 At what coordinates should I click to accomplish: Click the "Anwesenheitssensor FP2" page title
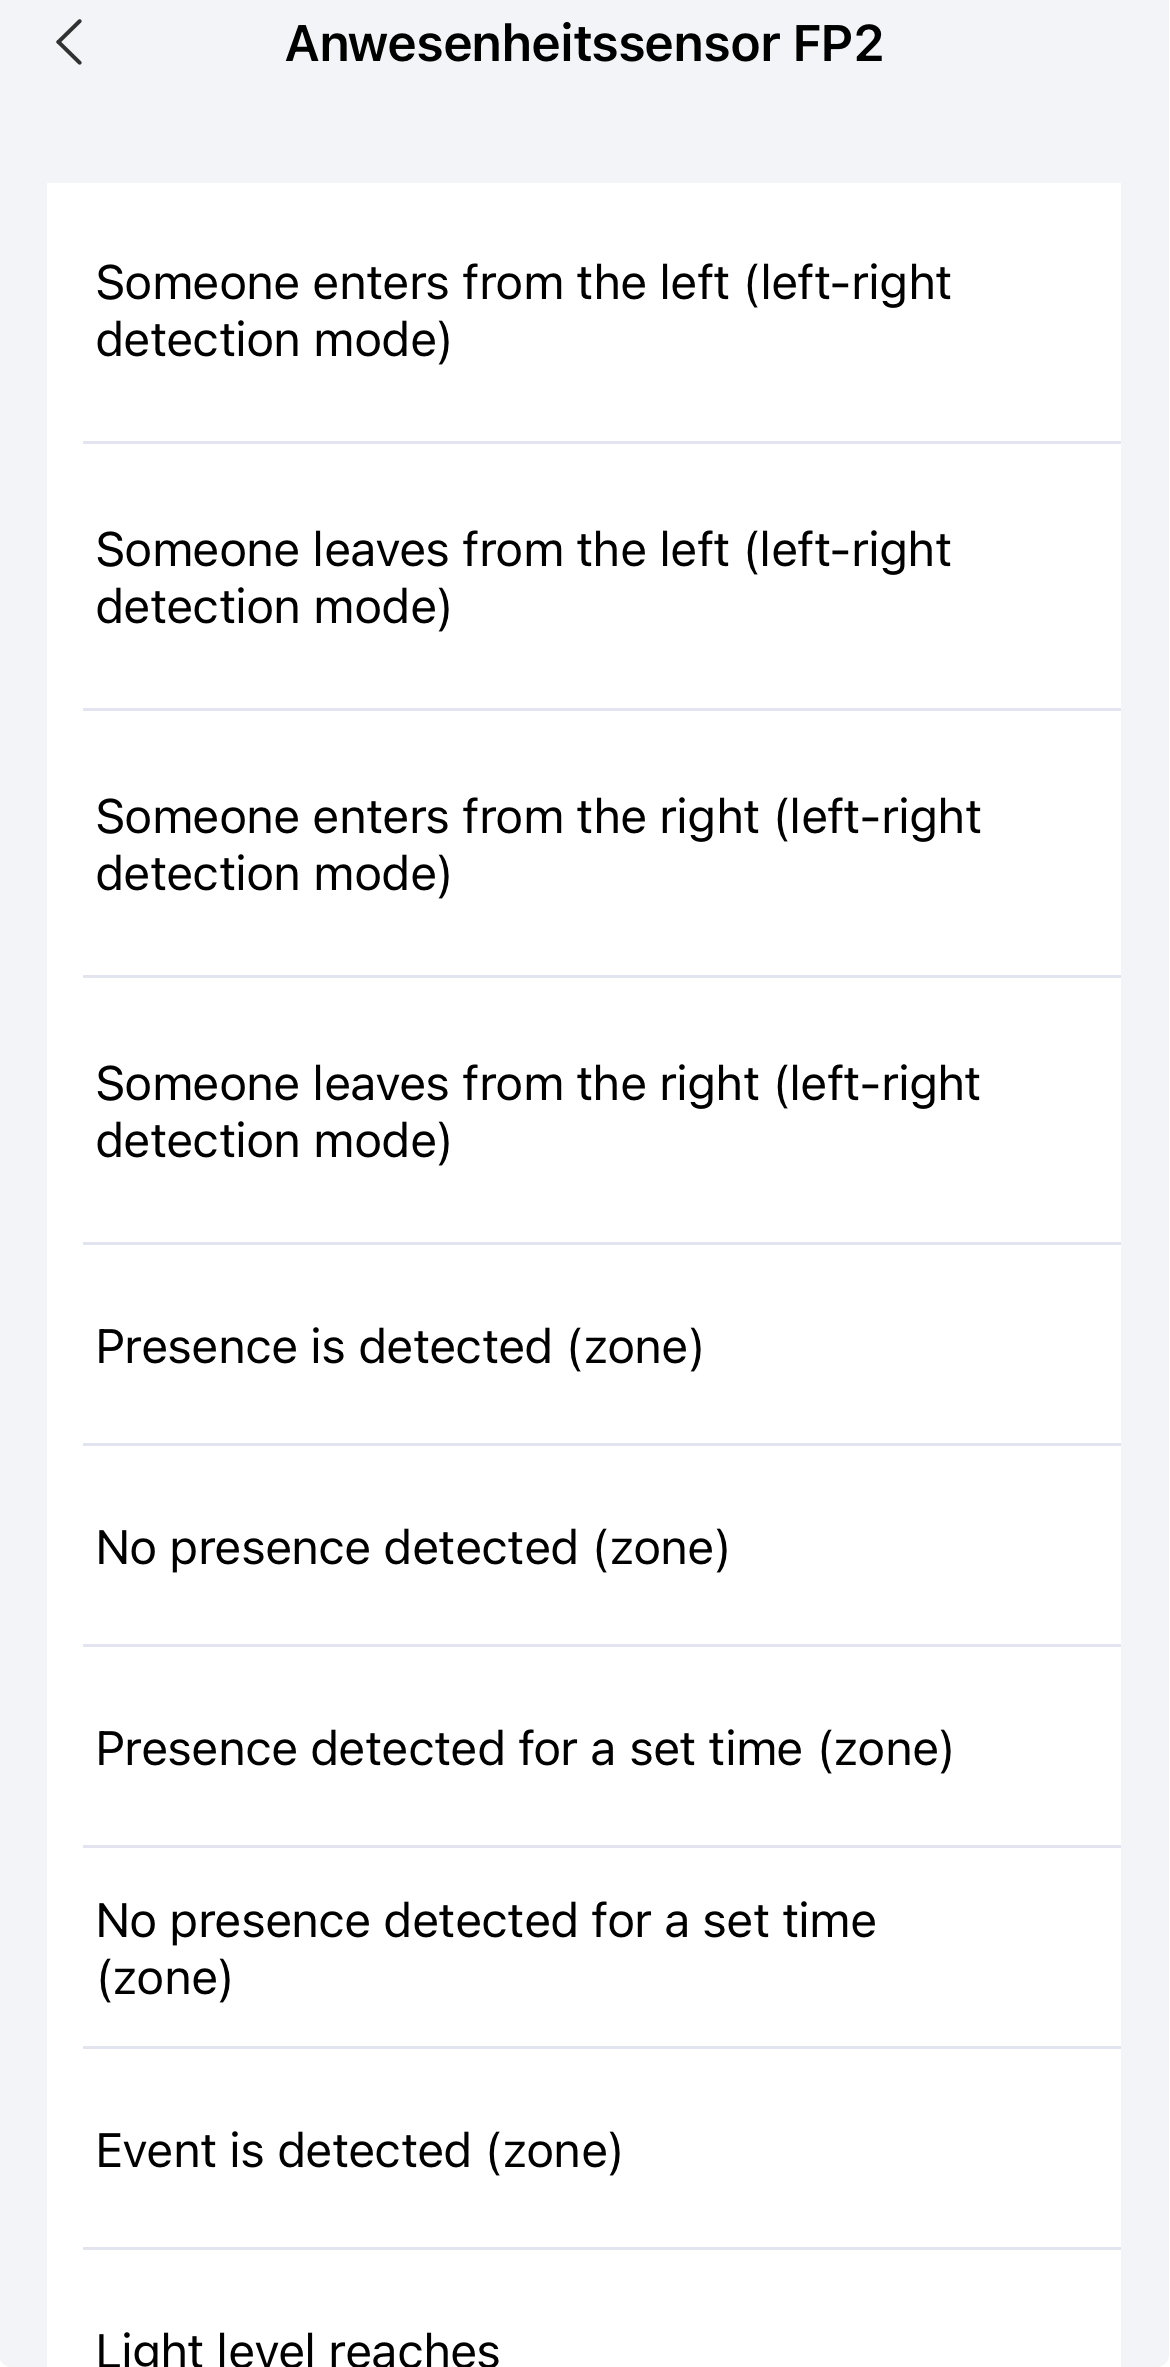tap(584, 44)
